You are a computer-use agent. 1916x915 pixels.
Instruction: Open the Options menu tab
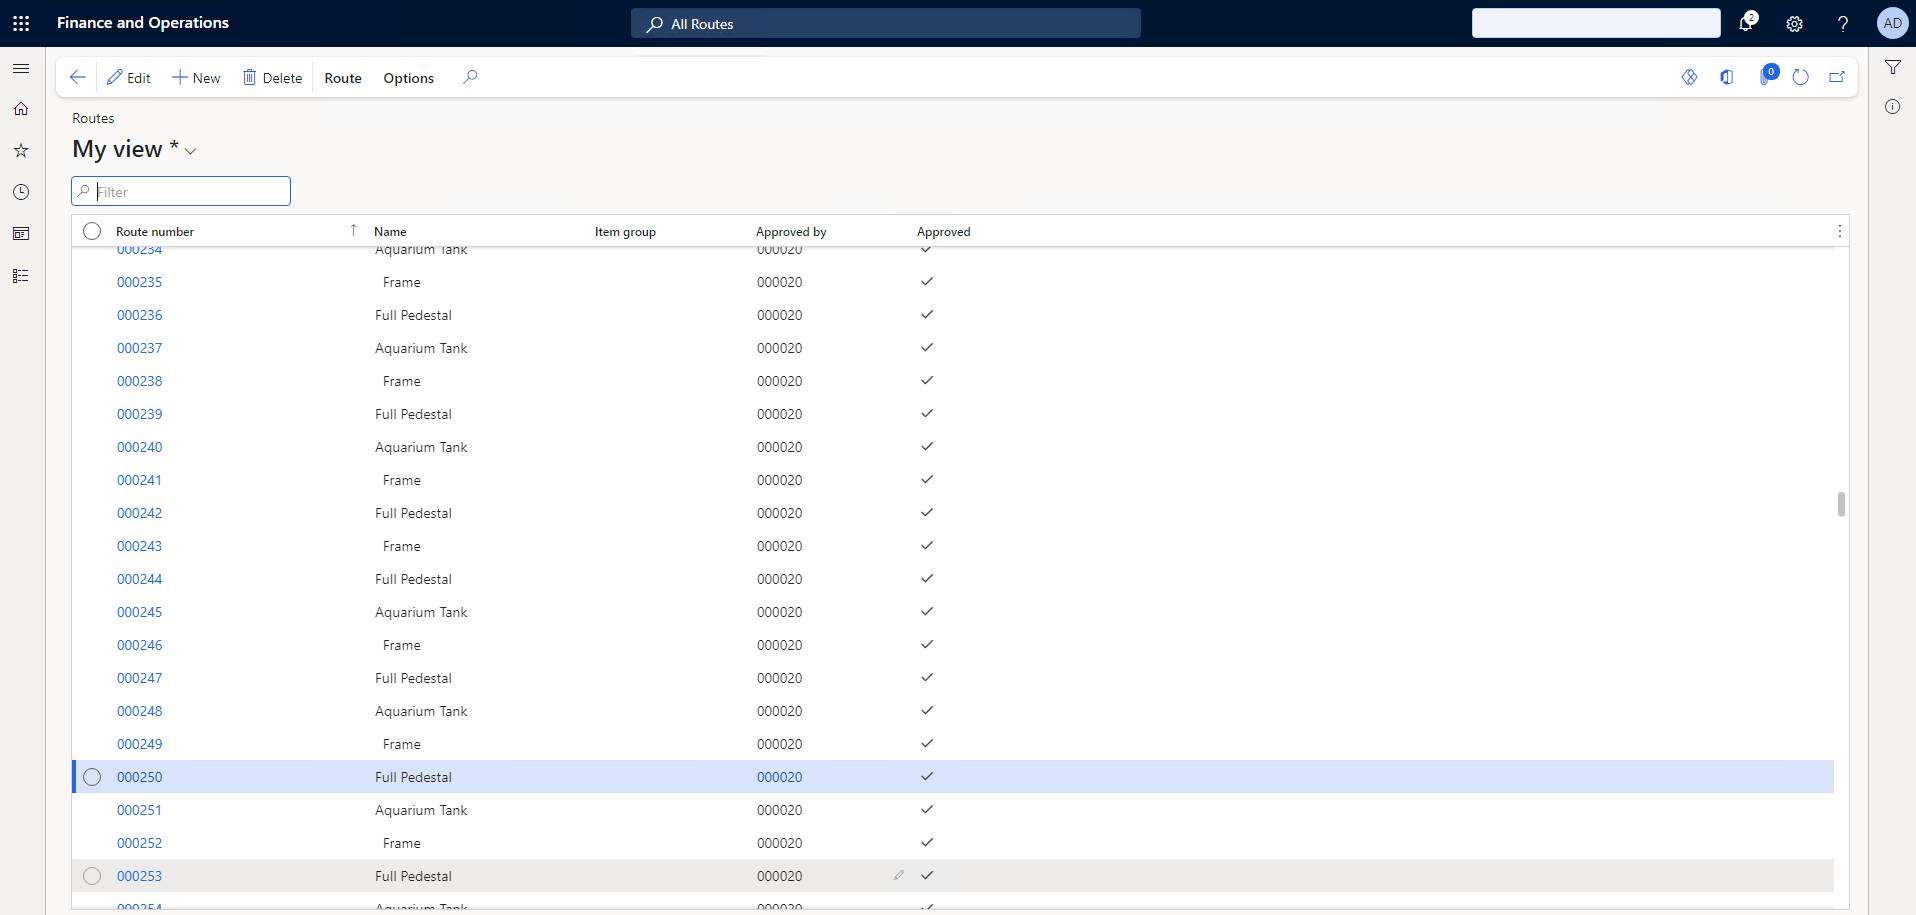(x=409, y=78)
